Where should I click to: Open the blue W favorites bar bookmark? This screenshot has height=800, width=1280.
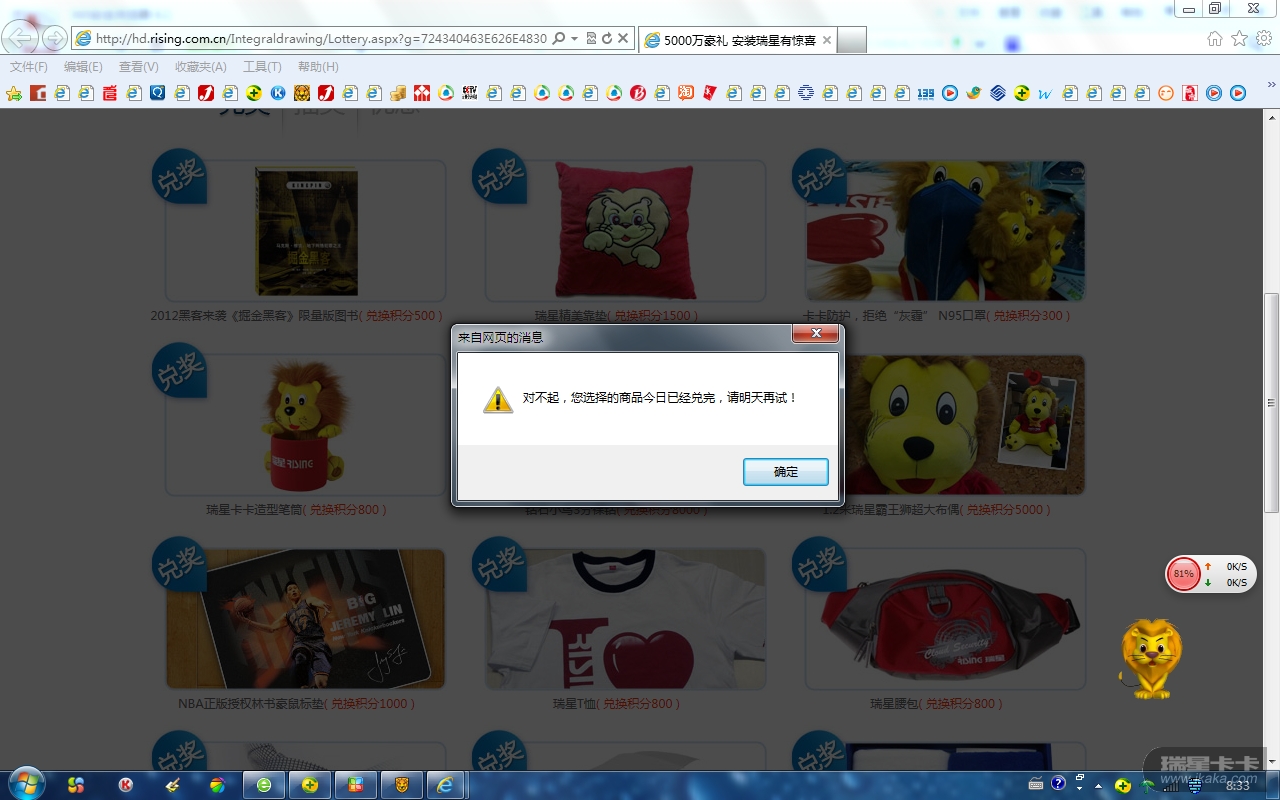[x=1046, y=93]
